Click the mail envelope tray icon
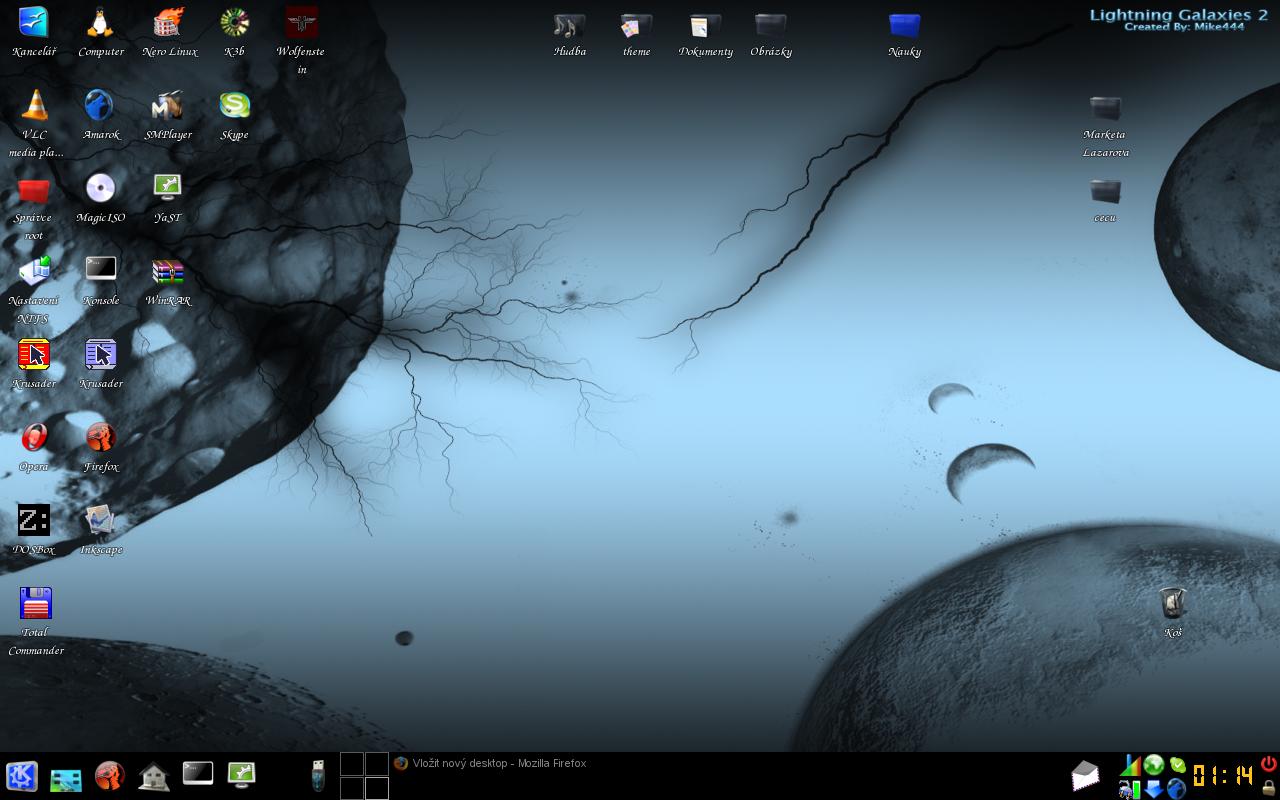This screenshot has width=1280, height=800. point(1085,776)
